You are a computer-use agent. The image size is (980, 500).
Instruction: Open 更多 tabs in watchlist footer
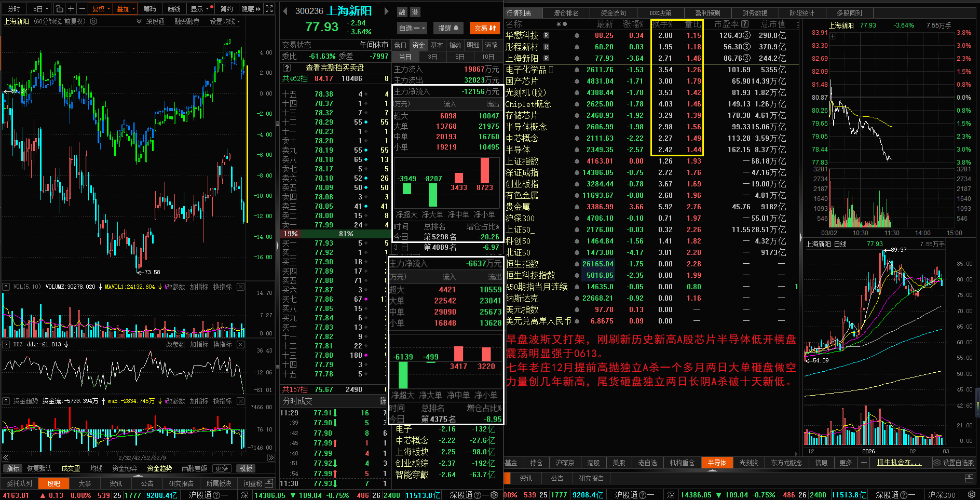point(846,462)
